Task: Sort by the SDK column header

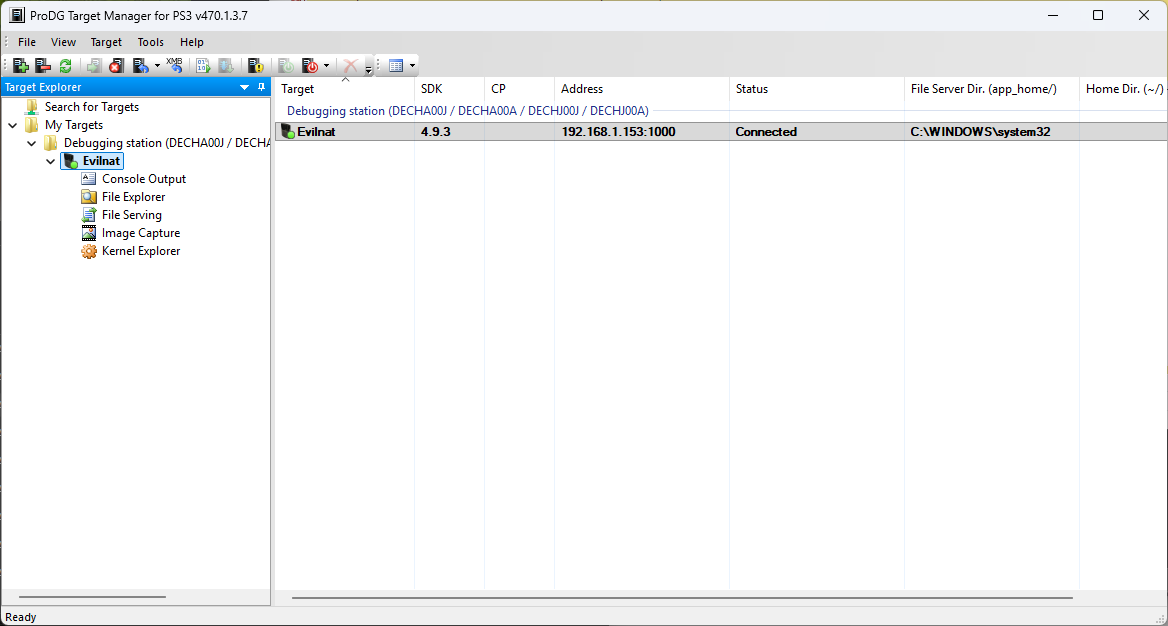Action: click(449, 89)
